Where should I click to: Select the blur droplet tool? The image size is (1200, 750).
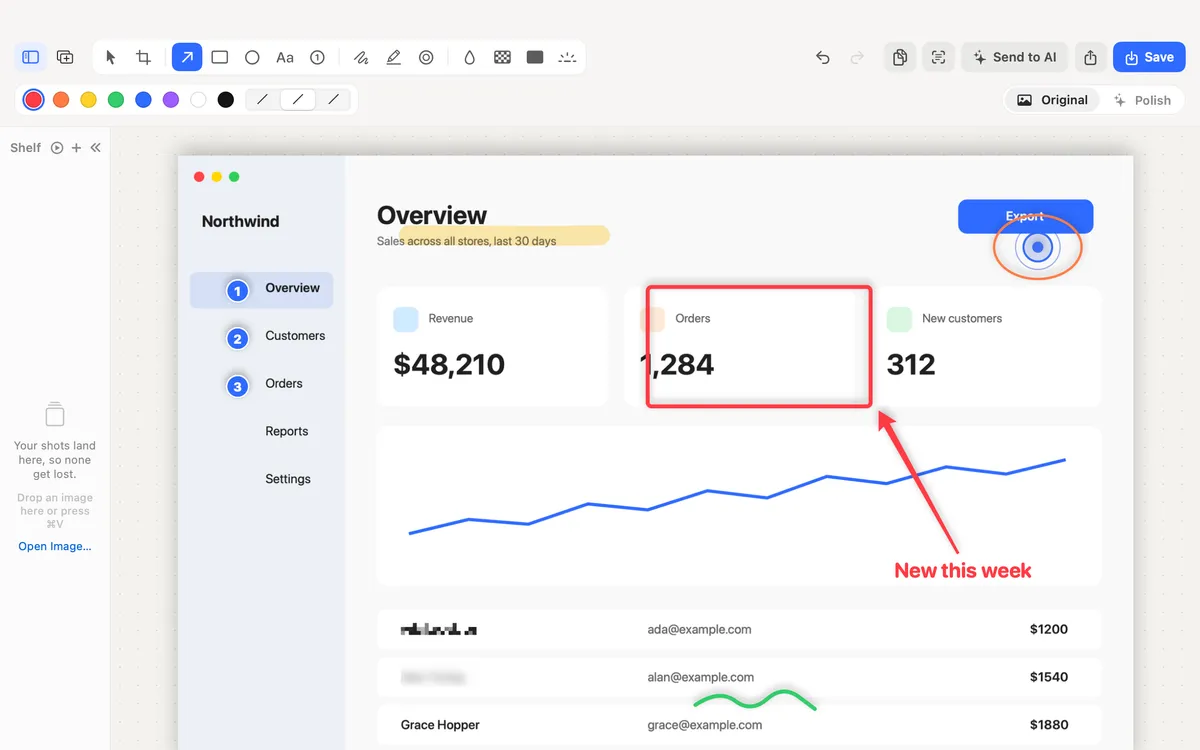coord(469,57)
